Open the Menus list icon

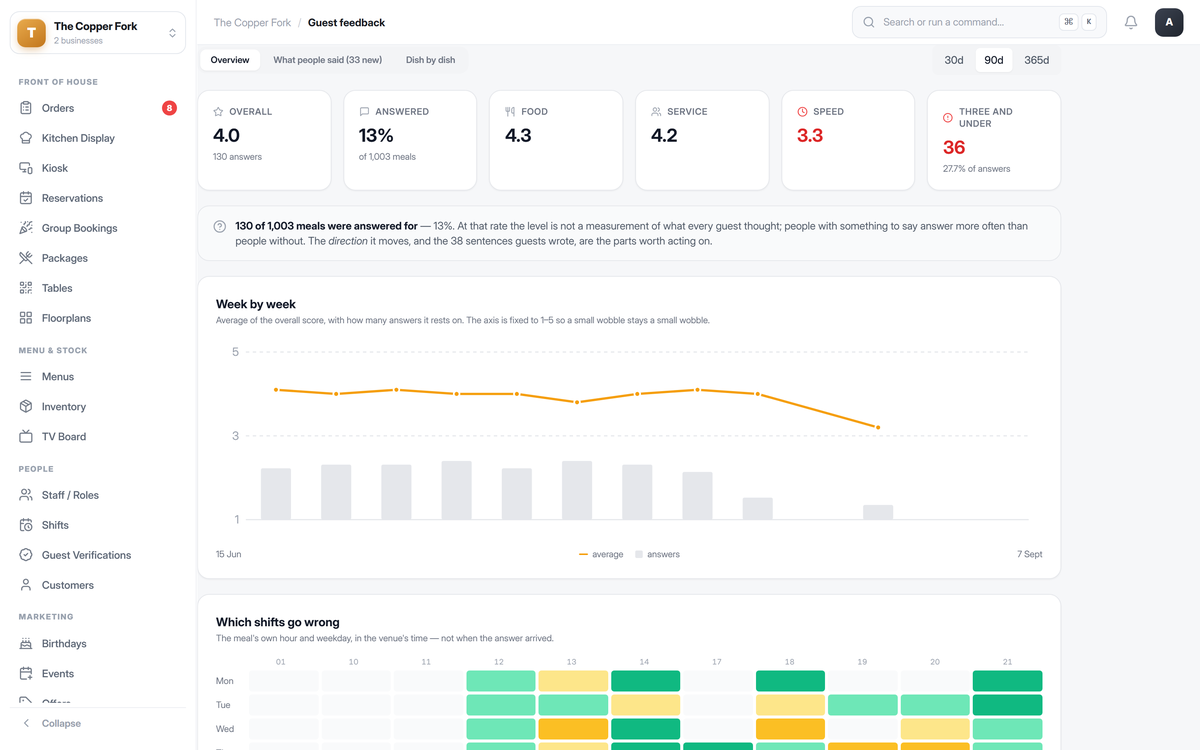click(x=26, y=377)
